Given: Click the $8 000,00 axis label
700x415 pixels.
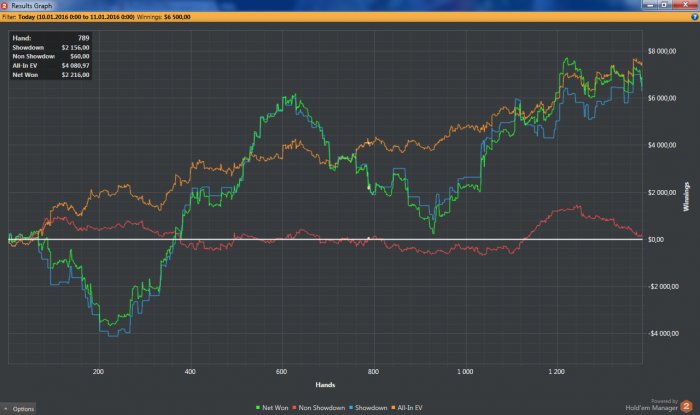Looking at the screenshot, I should tap(662, 51).
